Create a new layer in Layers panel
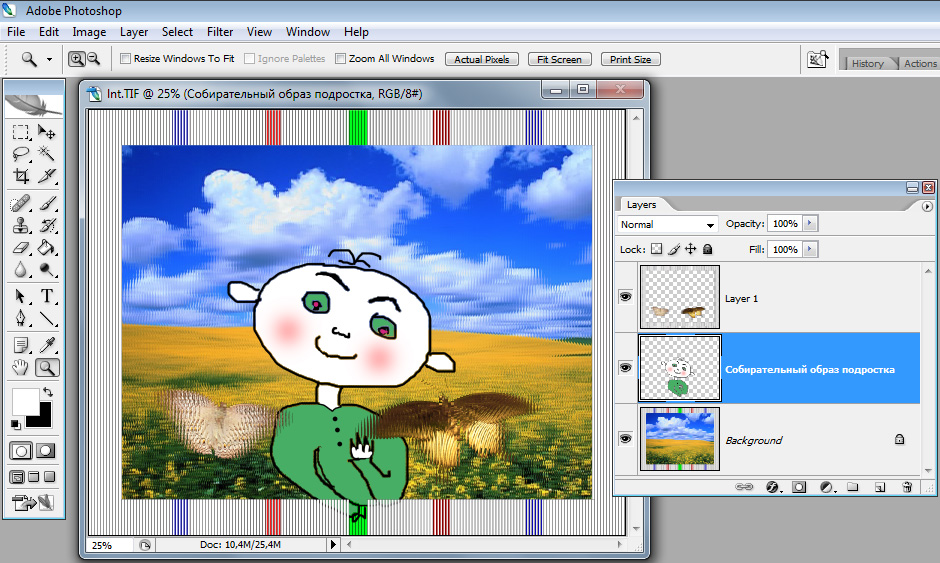 [879, 487]
